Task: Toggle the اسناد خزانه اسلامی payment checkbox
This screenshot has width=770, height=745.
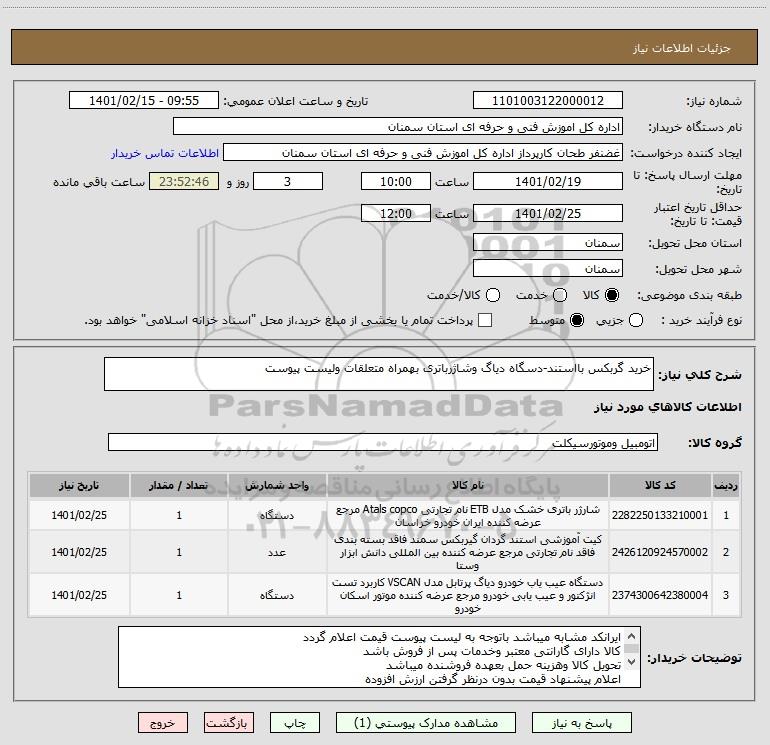Action: coord(485,320)
